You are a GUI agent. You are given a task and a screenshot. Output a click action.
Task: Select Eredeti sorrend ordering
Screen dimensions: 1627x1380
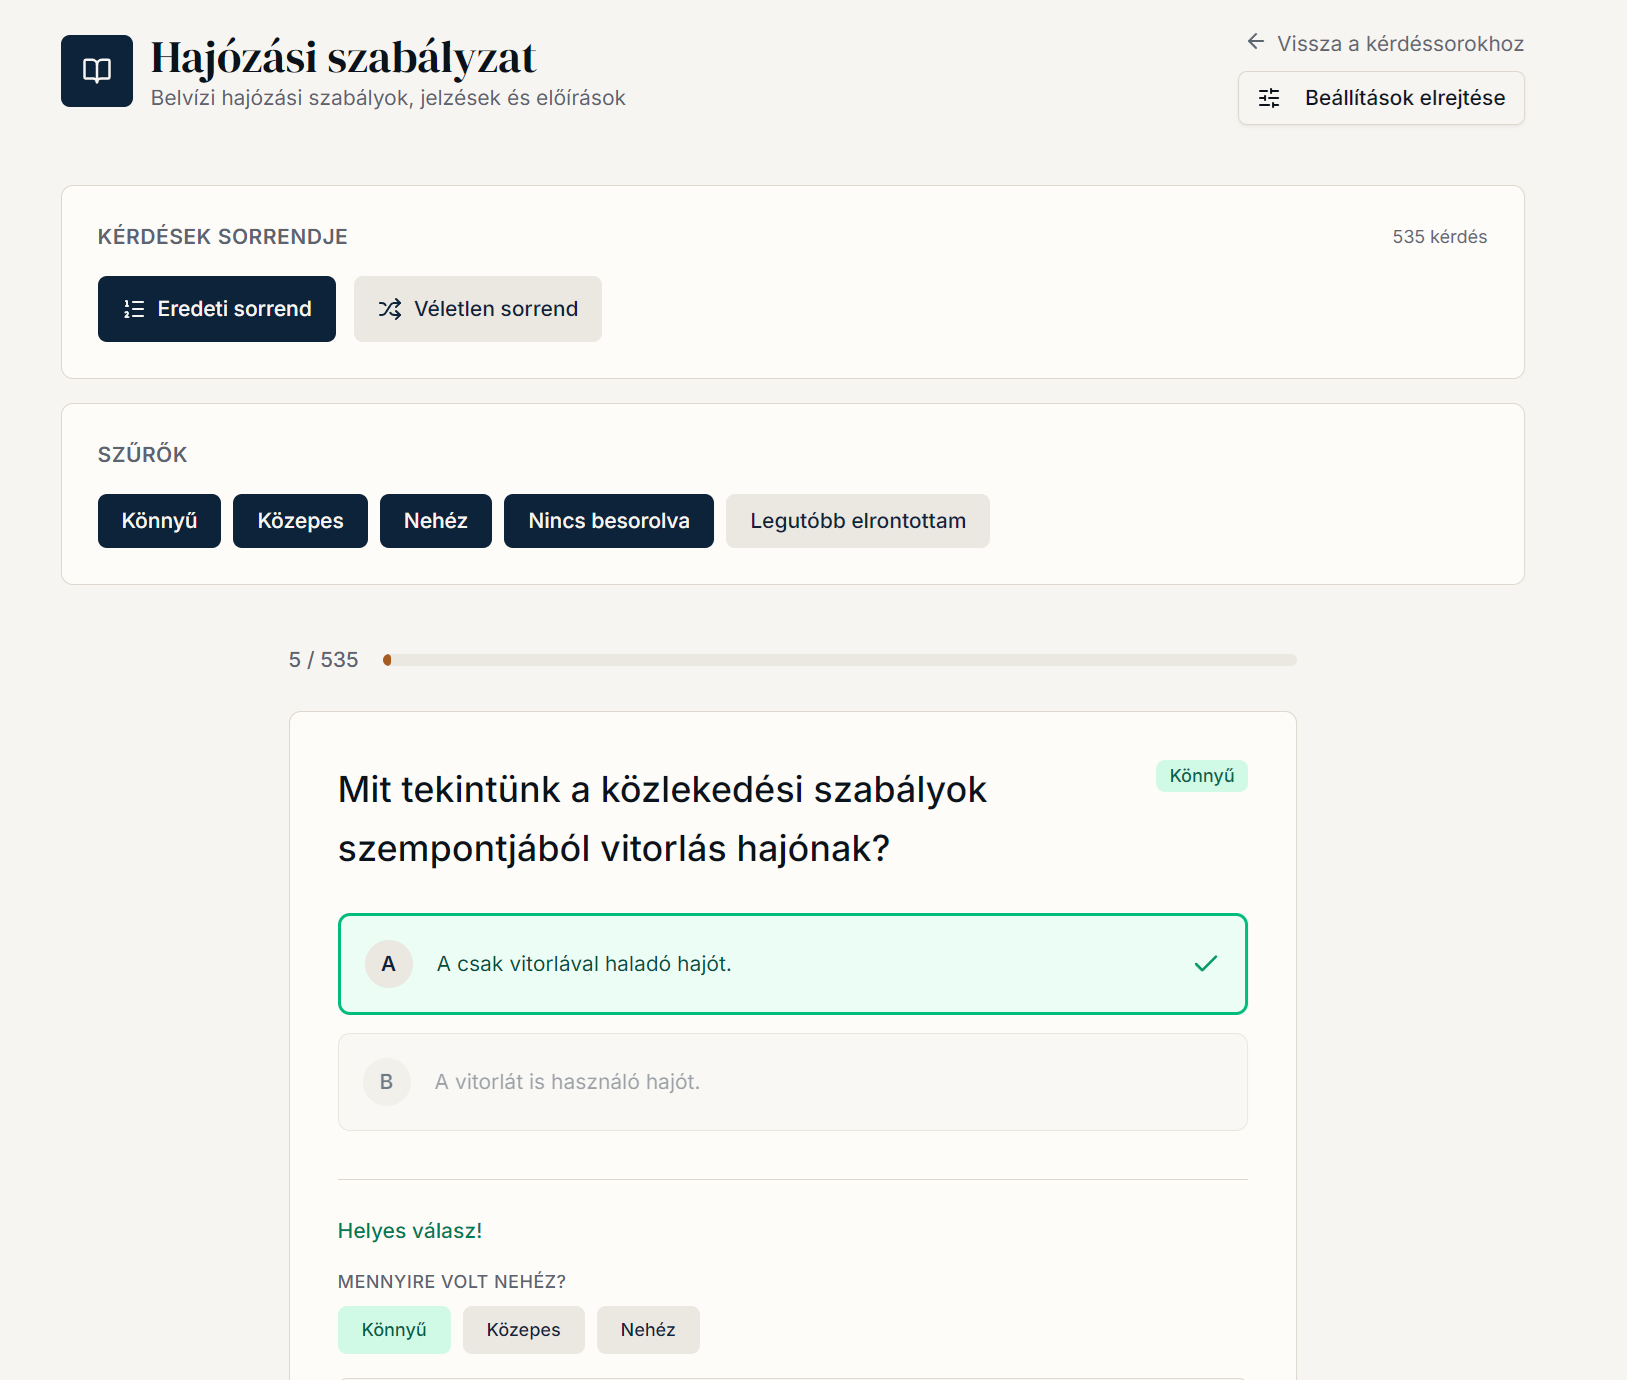tap(217, 309)
